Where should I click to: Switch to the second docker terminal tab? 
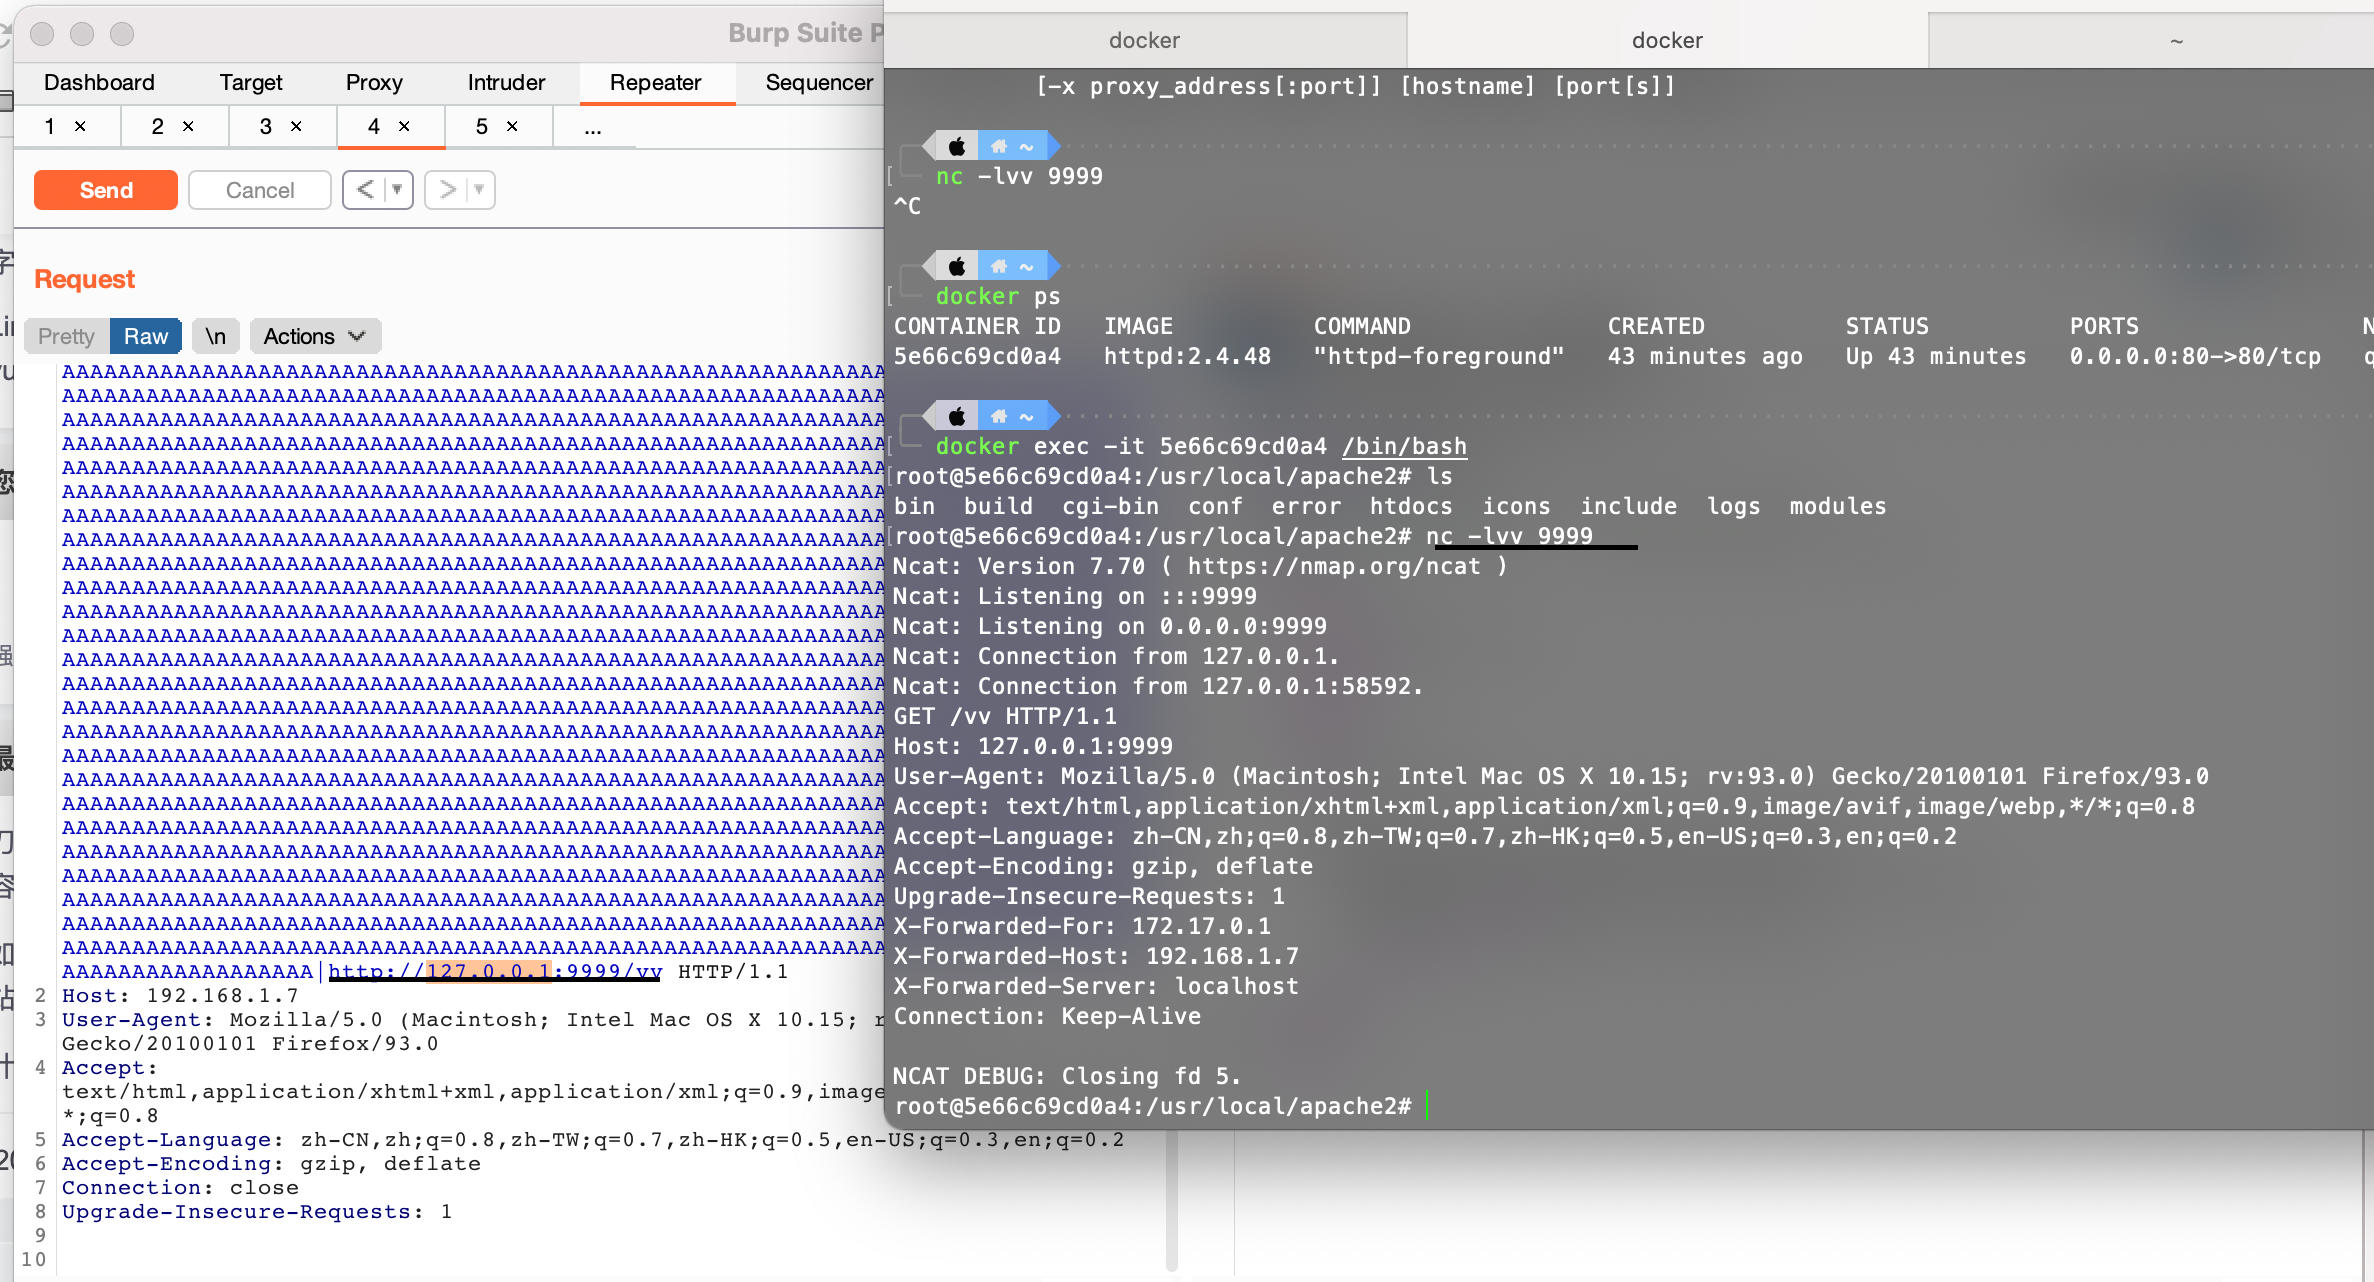[1667, 41]
